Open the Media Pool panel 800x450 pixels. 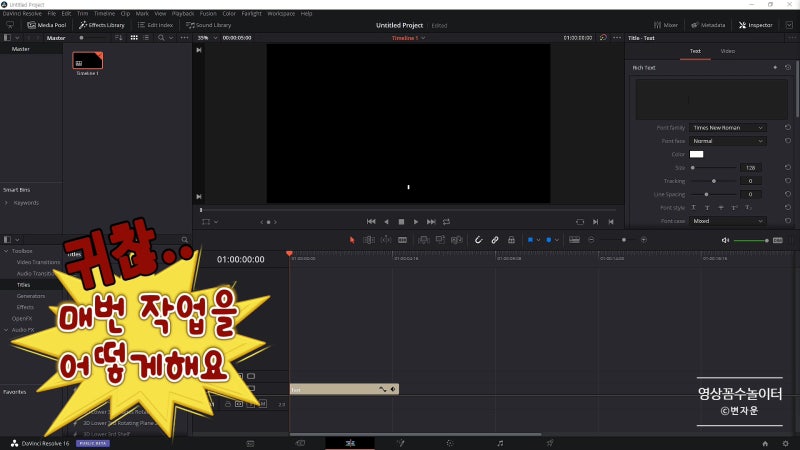46,25
